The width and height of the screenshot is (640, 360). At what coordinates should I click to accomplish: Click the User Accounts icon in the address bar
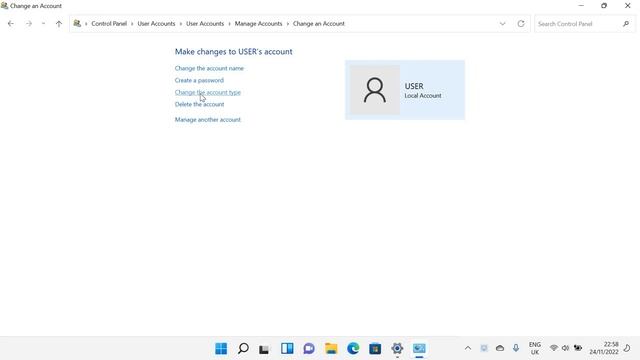click(77, 24)
